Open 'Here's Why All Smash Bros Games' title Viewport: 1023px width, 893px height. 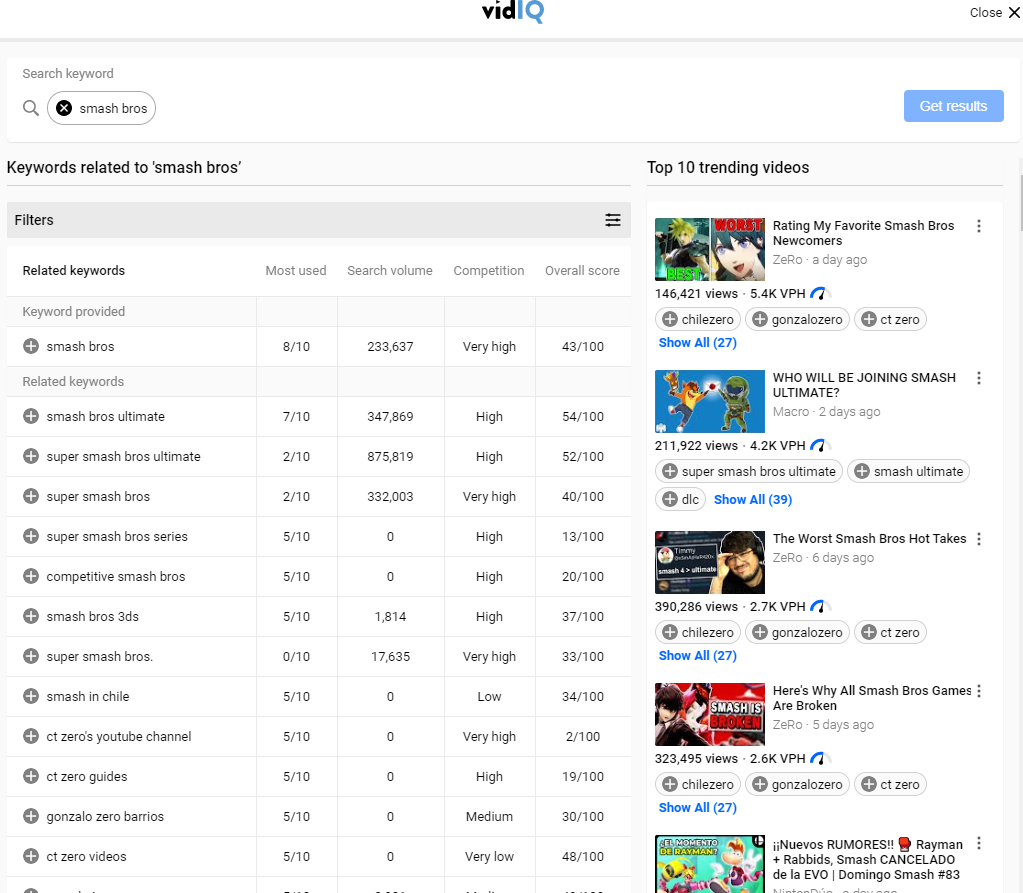tap(872, 698)
